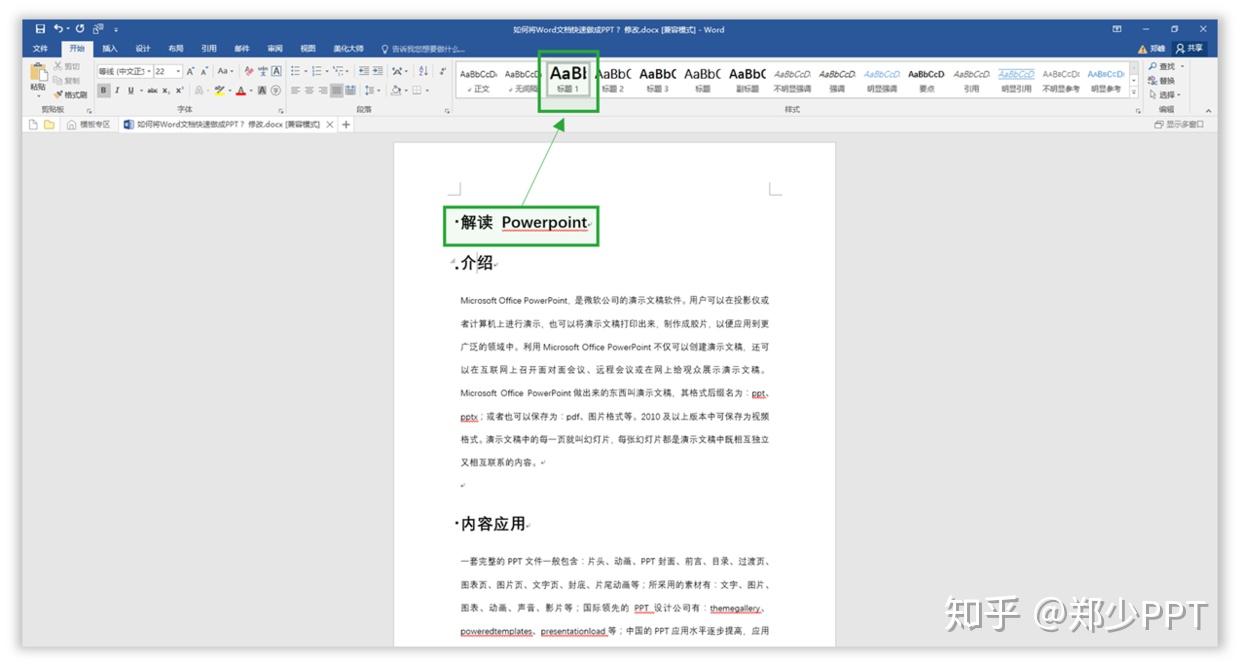1240x666 pixels.
Task: Open folder icon in document tab bar
Action: 49,125
